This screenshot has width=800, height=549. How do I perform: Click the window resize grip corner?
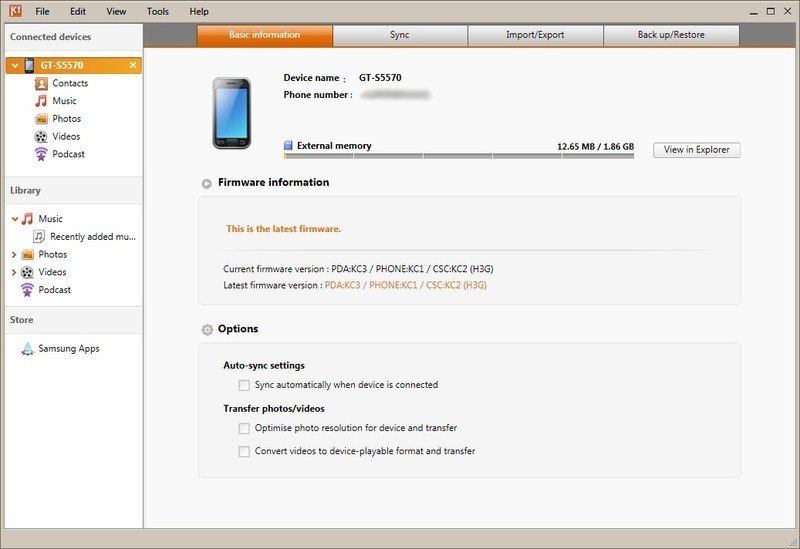coord(793,542)
